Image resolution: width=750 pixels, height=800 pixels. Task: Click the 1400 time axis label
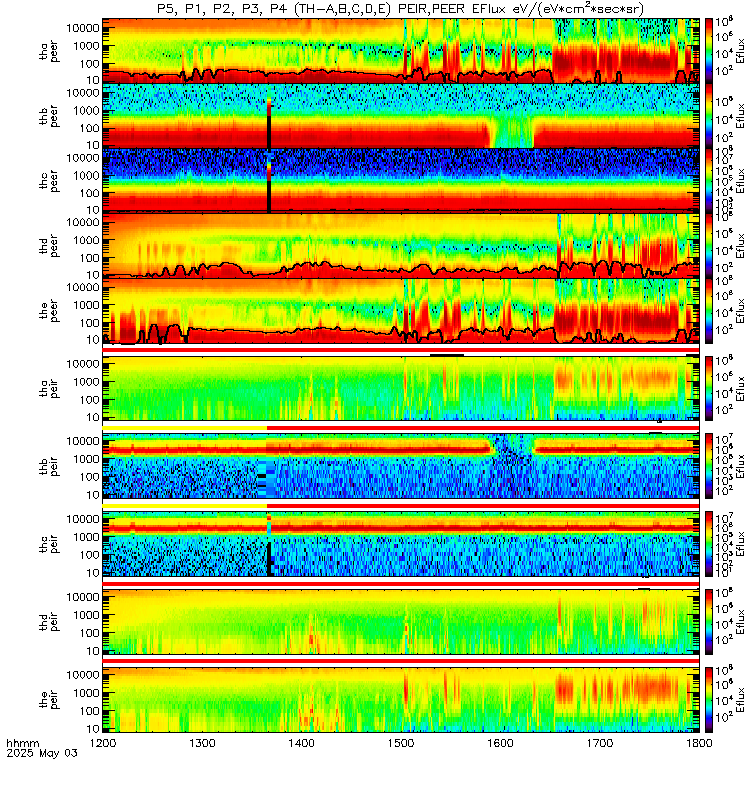301,743
